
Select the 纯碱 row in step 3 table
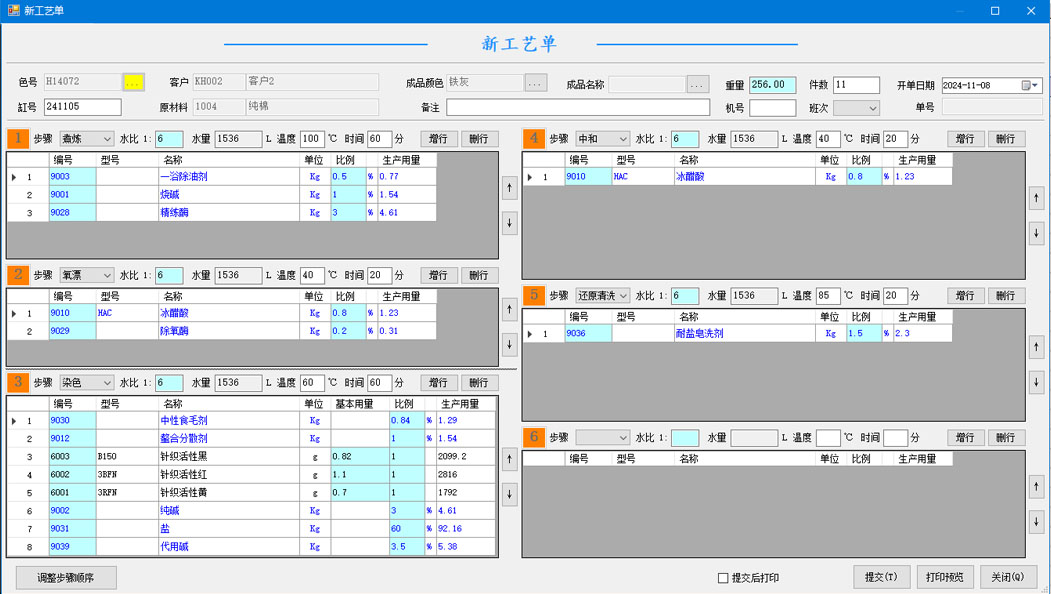[170, 511]
